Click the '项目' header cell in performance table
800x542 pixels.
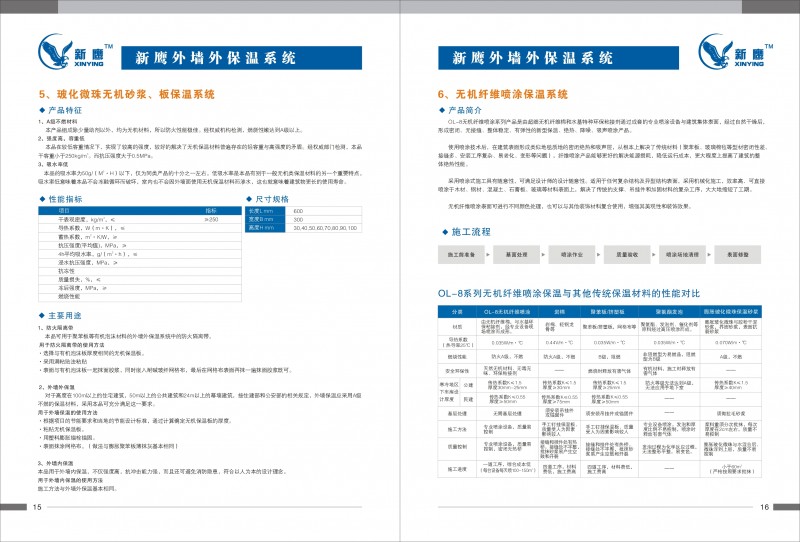pos(64,210)
